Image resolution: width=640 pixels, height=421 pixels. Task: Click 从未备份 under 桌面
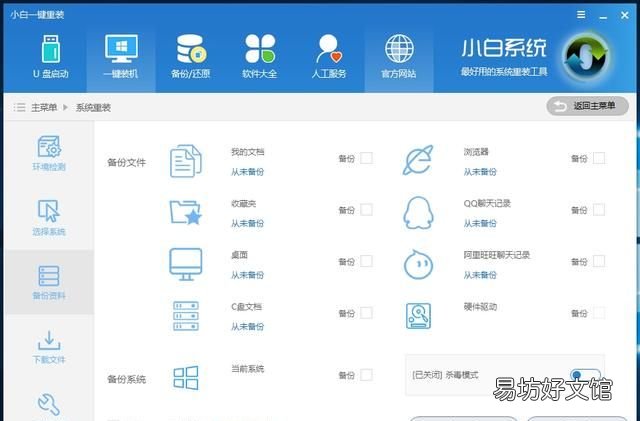point(247,275)
